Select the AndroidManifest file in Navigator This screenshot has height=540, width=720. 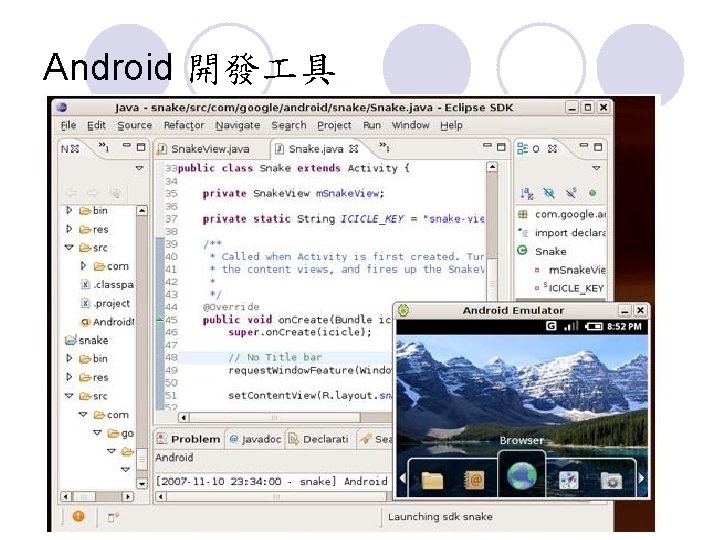point(107,322)
